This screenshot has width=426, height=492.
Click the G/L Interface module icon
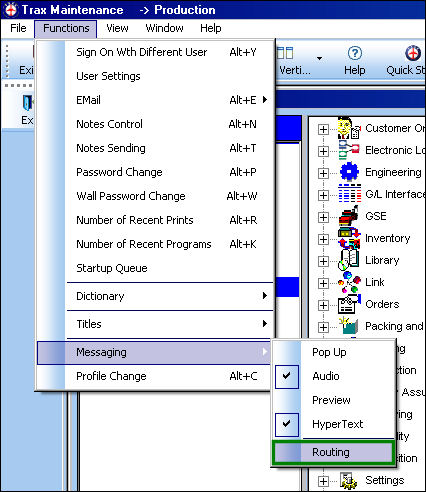click(350, 193)
